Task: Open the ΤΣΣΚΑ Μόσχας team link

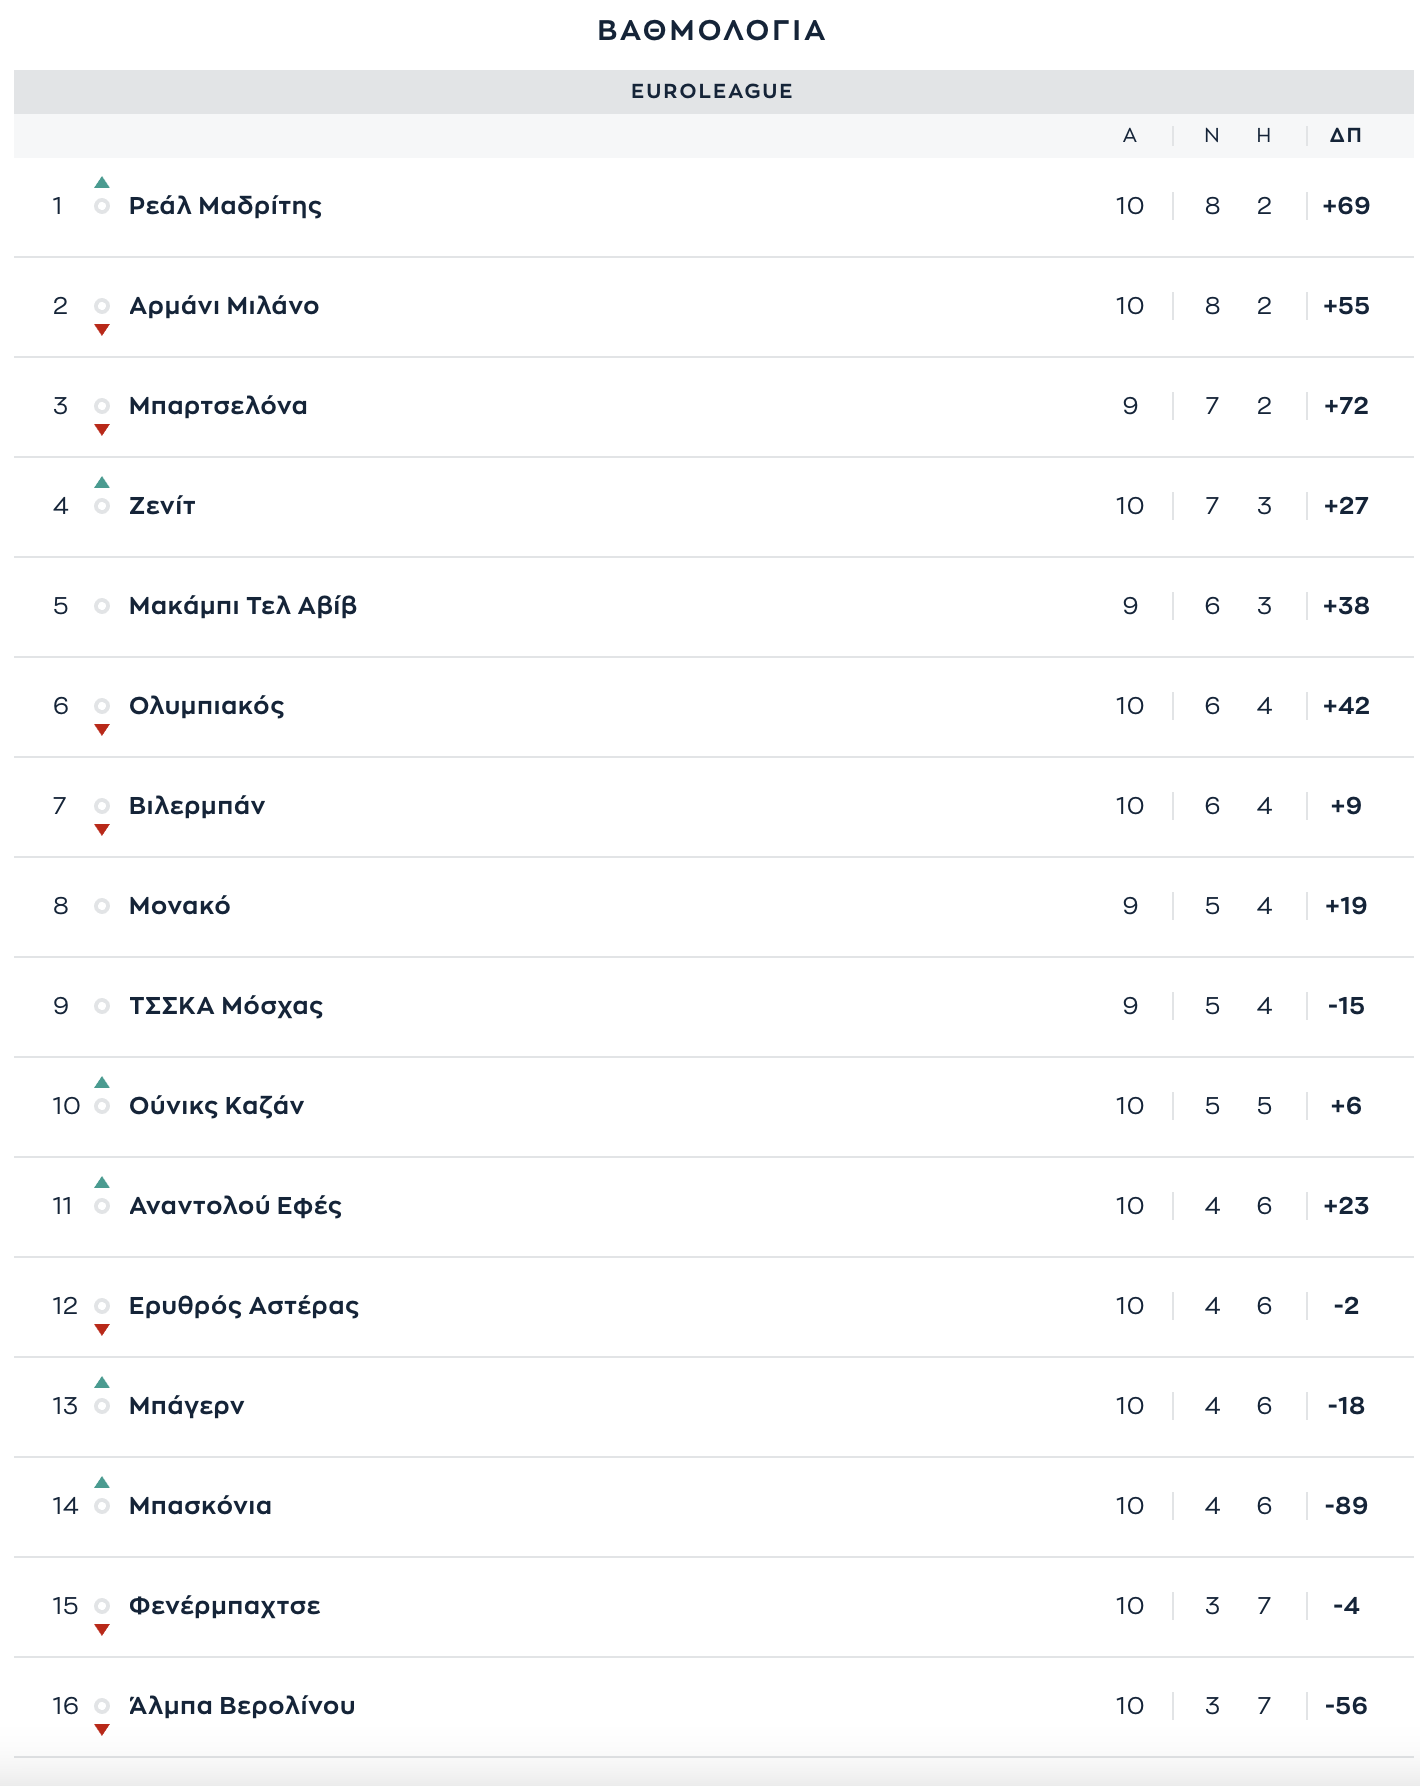Action: click(x=226, y=1006)
